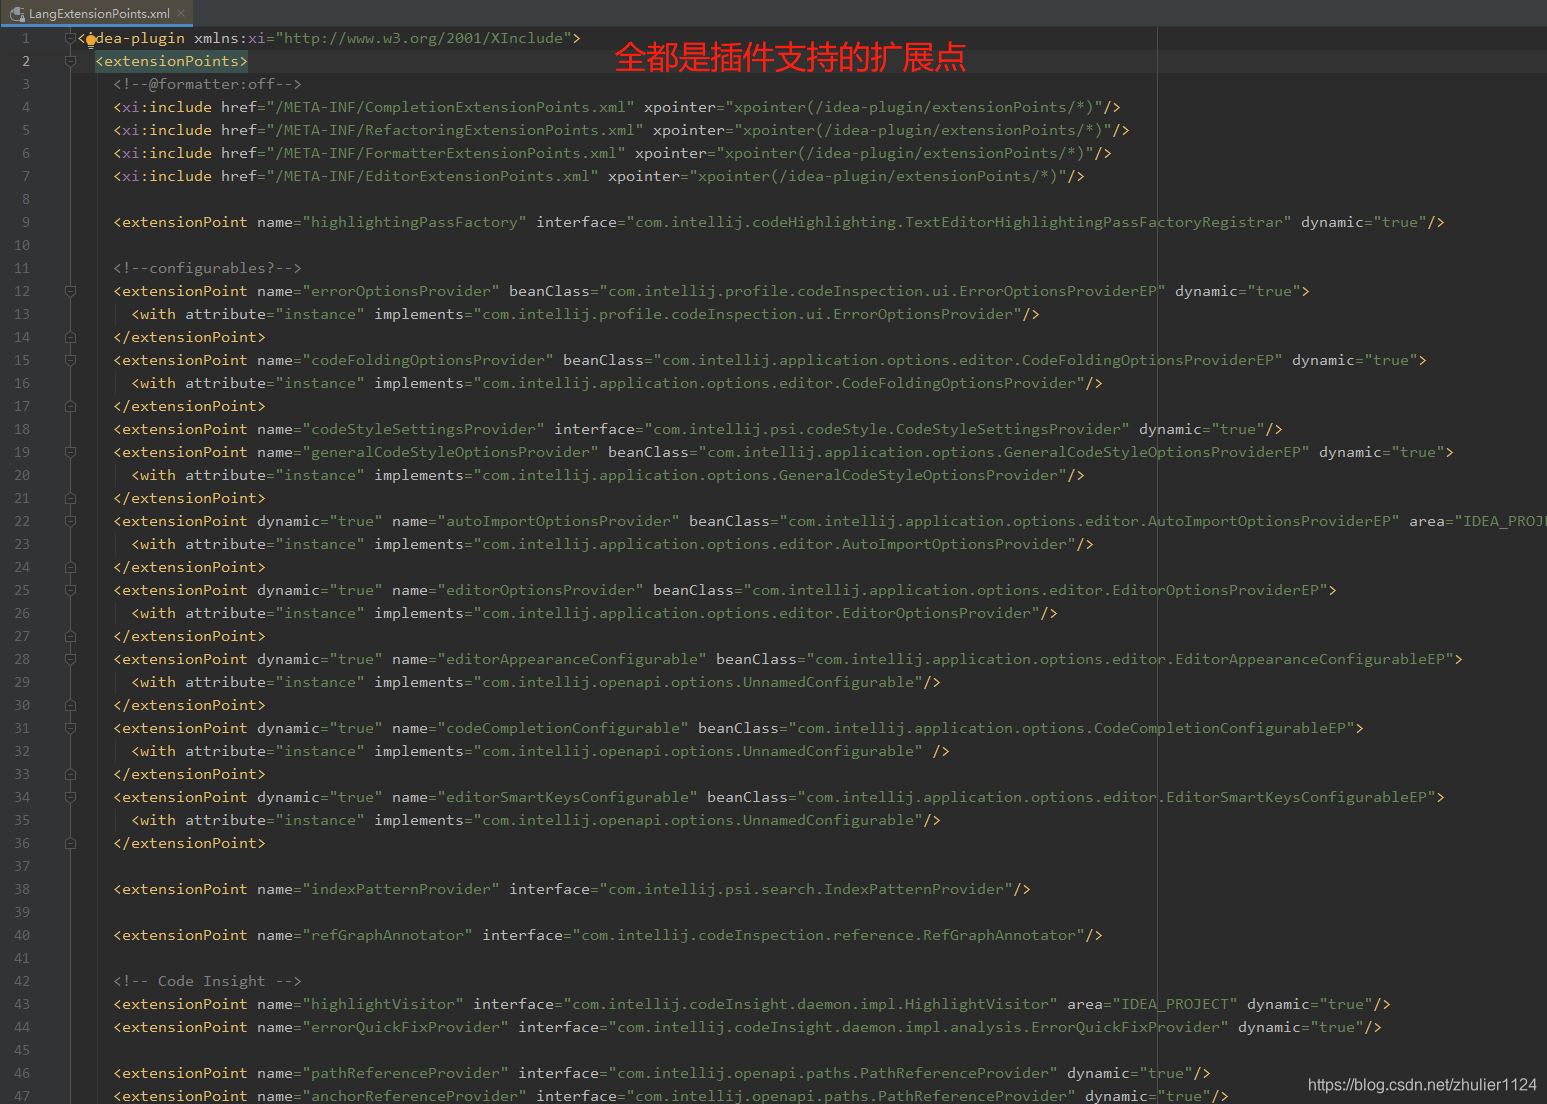Collapse codeFoldingOptionsProvider block at line 15
Viewport: 1547px width, 1104px height.
pyautogui.click(x=70, y=360)
